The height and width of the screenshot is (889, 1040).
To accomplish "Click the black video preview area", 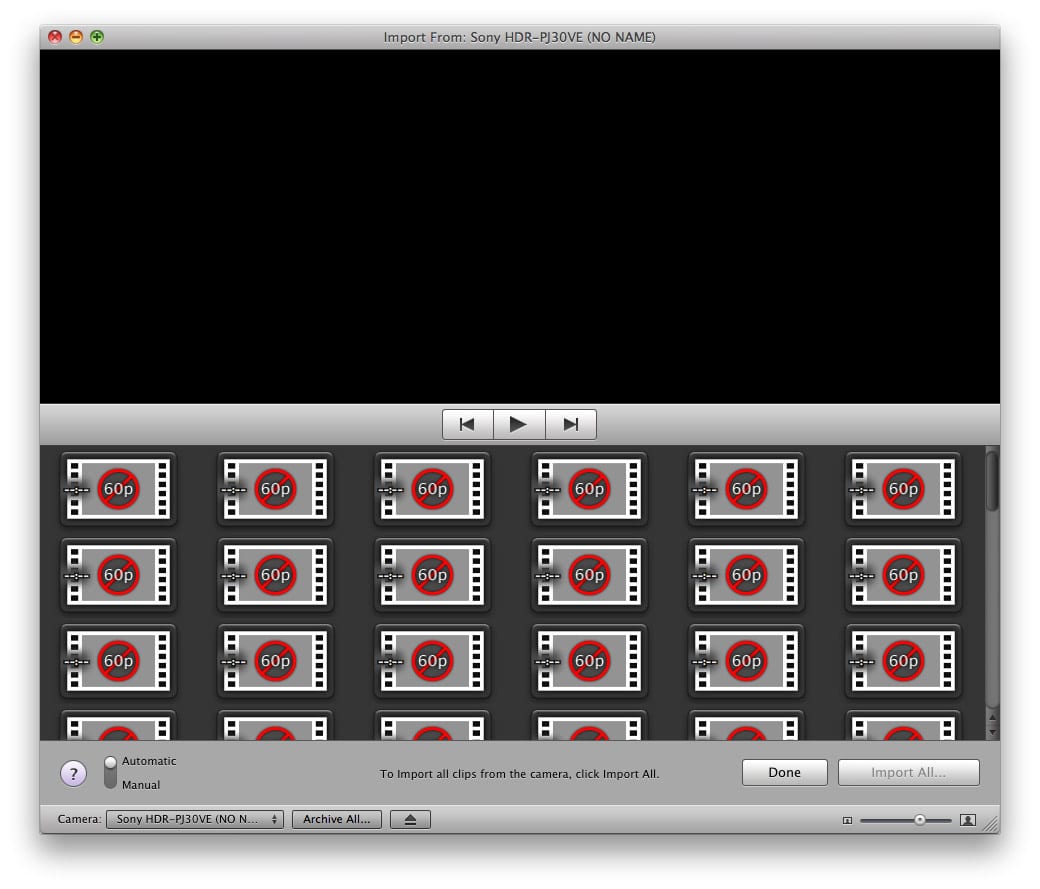I will tap(520, 226).
